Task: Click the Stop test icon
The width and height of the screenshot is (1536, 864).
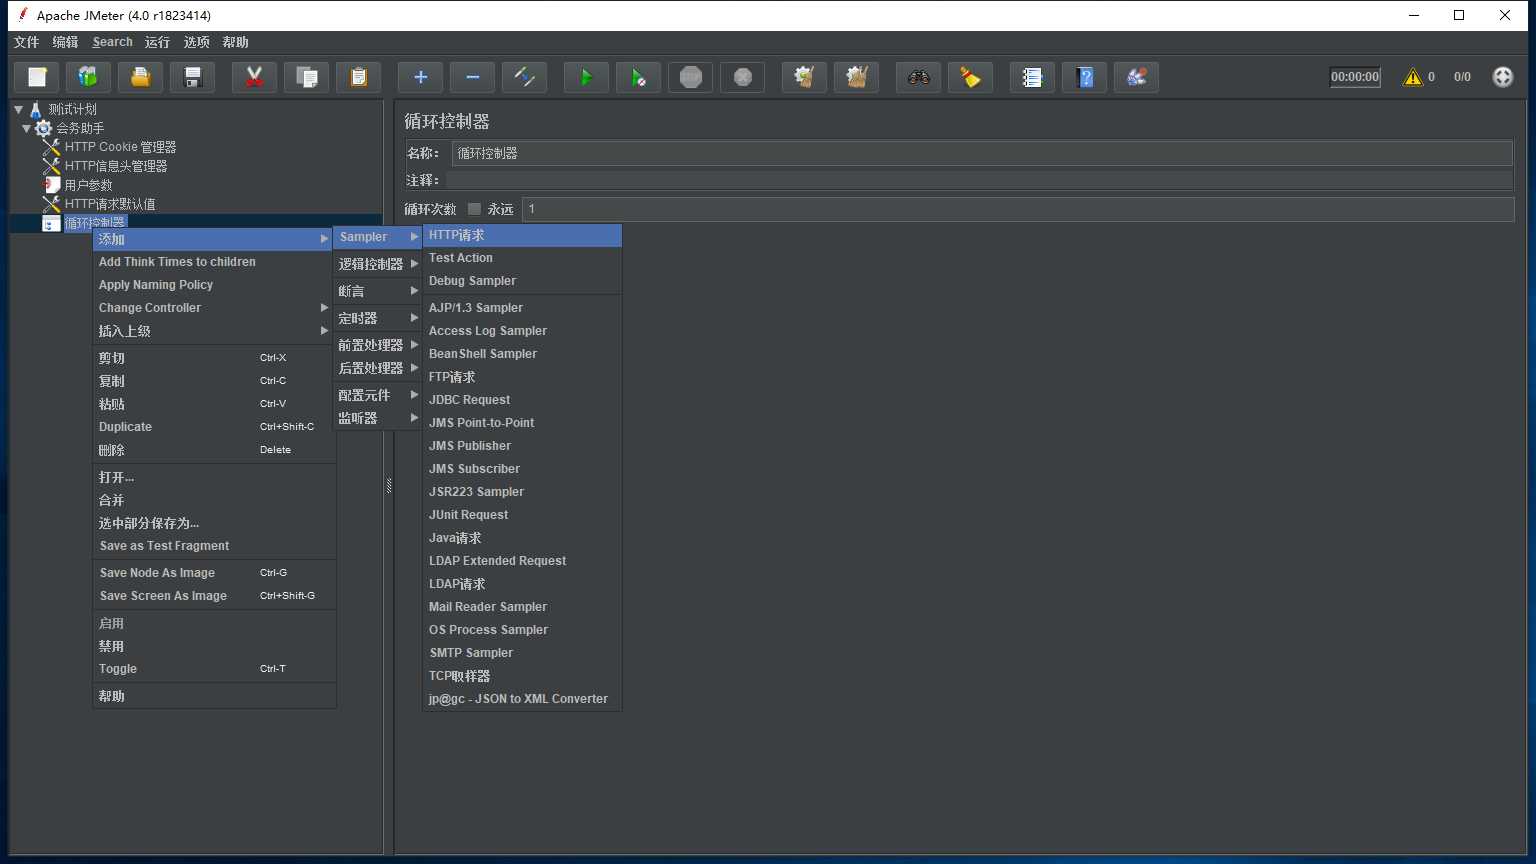Action: pyautogui.click(x=690, y=77)
